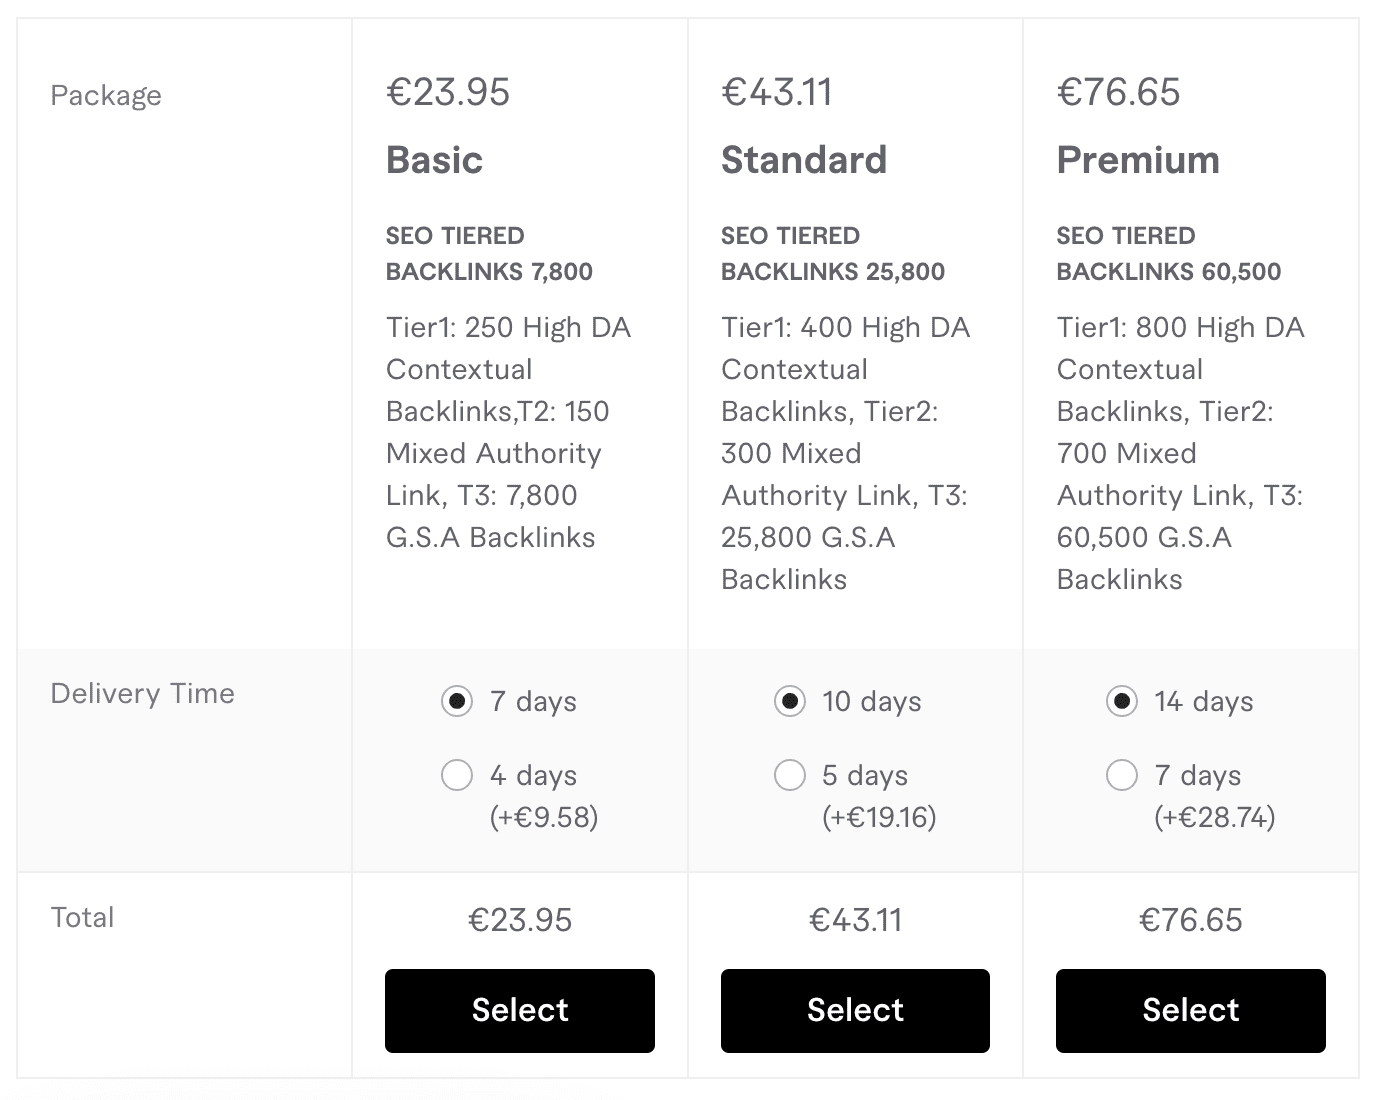Choose the 4 days (+€9.58) delivery option
Screen dimensions: 1386x1100
tap(457, 775)
